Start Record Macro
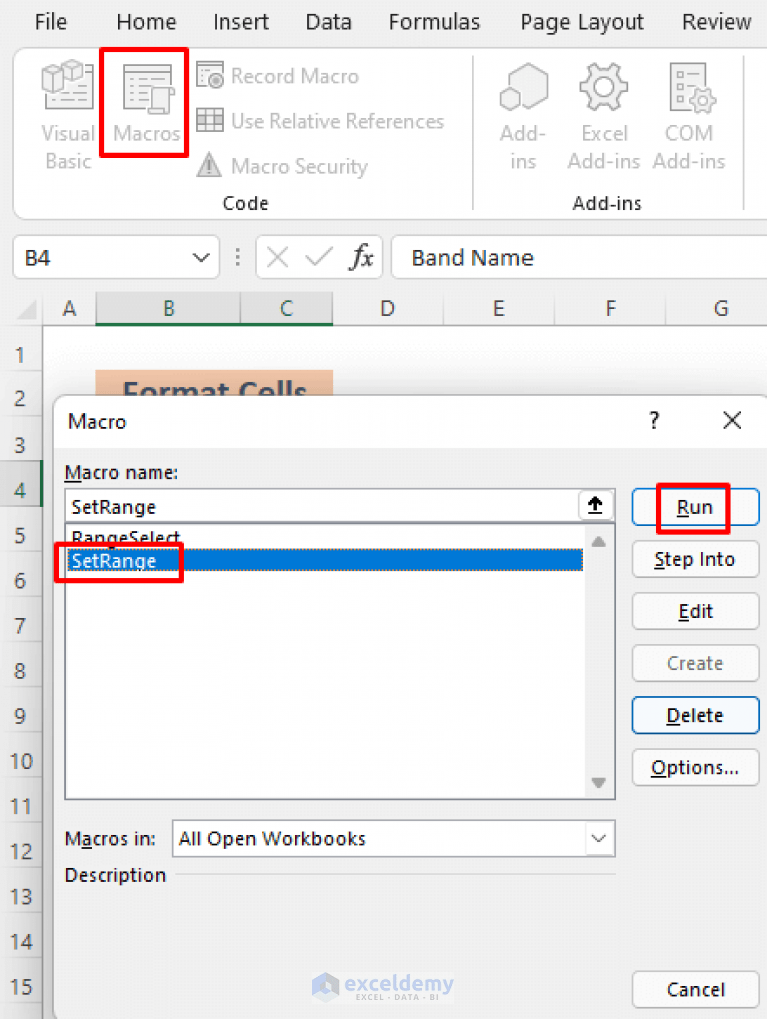 click(278, 76)
